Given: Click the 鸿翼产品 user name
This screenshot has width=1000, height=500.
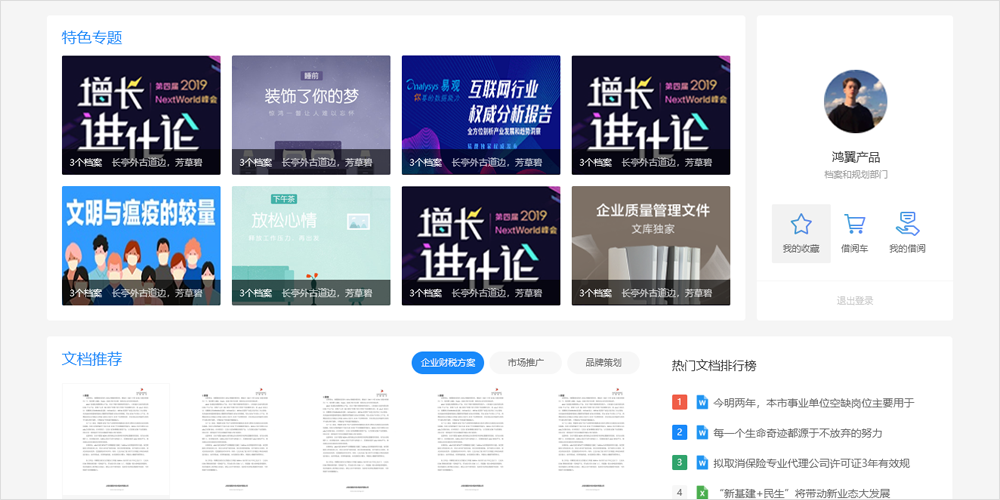Looking at the screenshot, I should point(855,157).
